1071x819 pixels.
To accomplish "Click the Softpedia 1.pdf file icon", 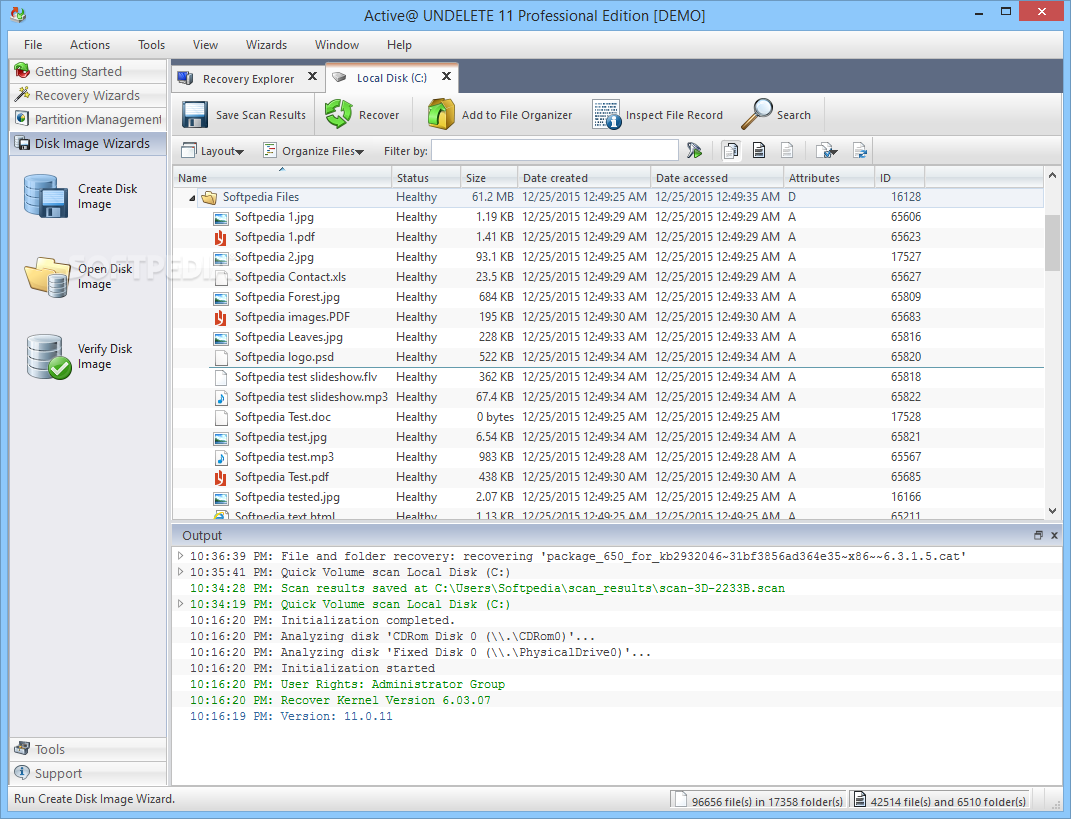I will 220,238.
